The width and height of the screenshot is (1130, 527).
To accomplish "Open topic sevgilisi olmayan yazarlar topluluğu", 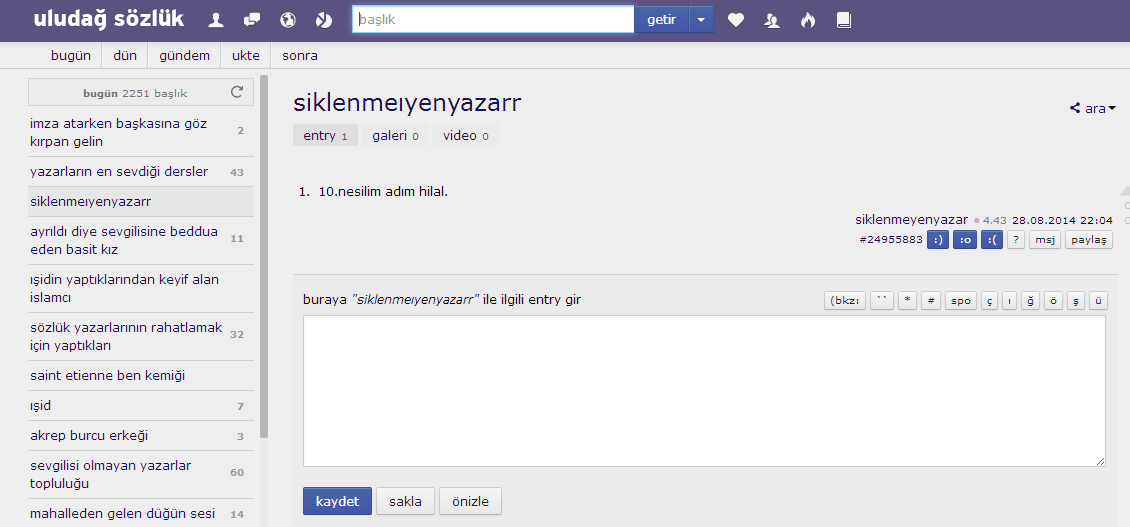I will pyautogui.click(x=141, y=474).
